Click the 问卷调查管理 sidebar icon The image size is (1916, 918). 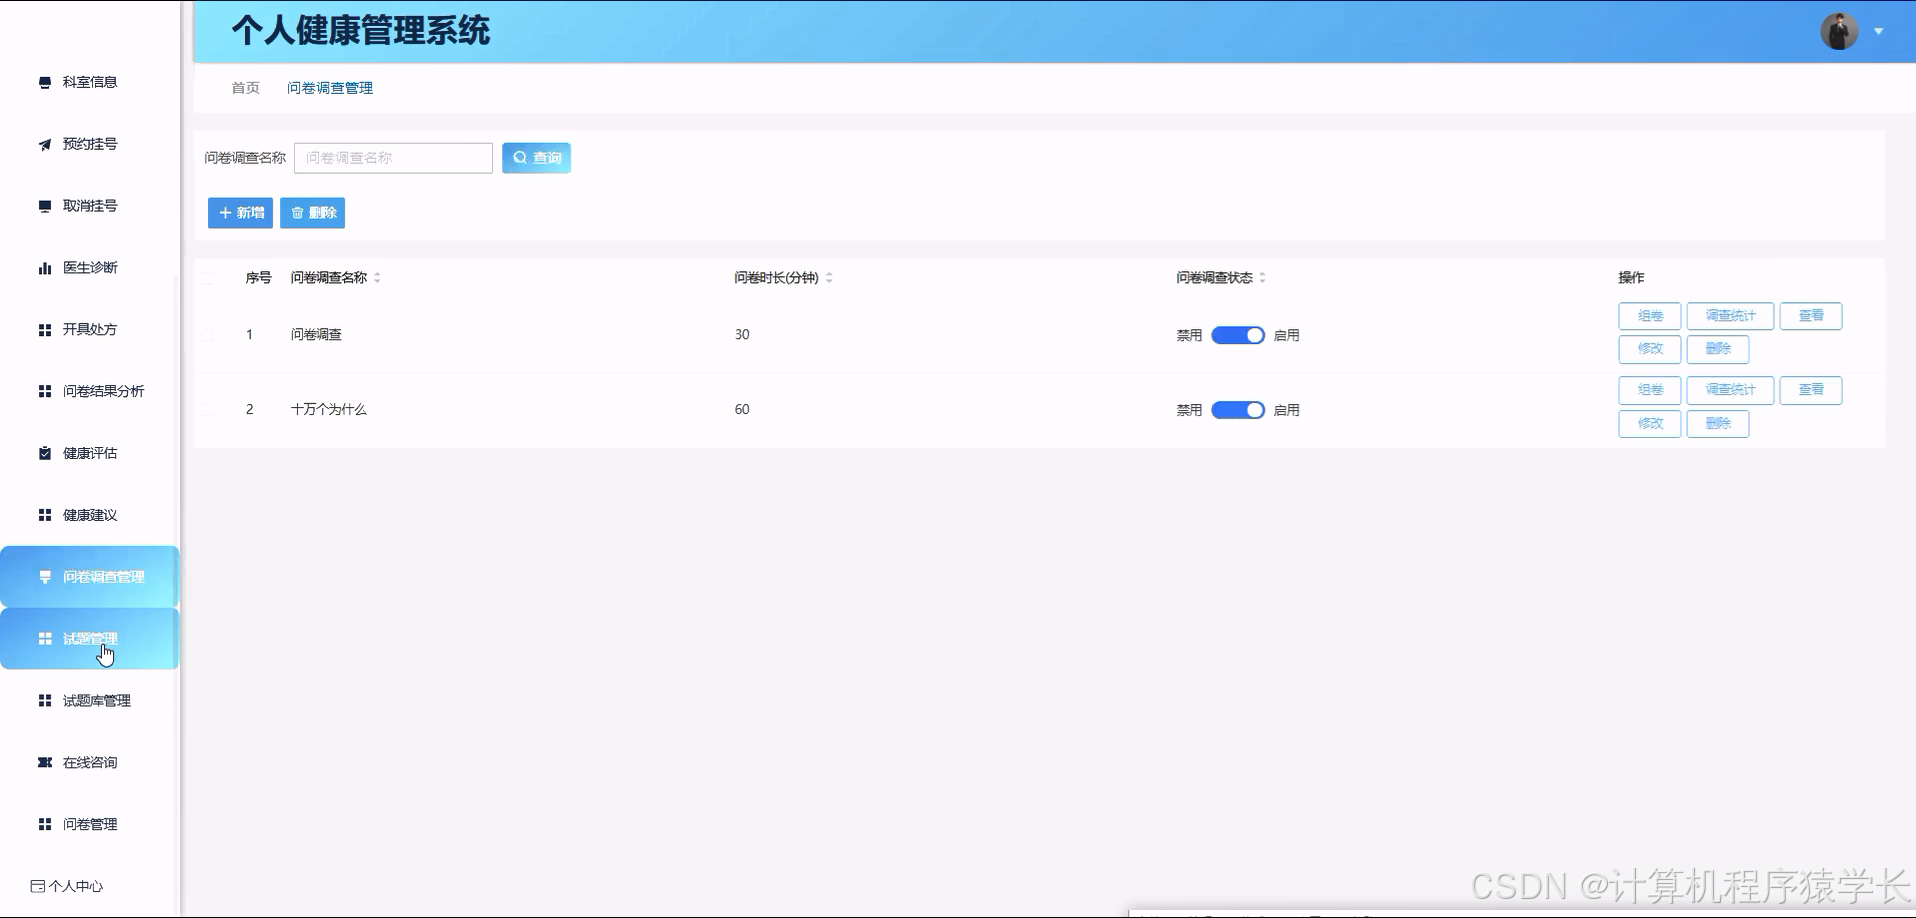45,577
